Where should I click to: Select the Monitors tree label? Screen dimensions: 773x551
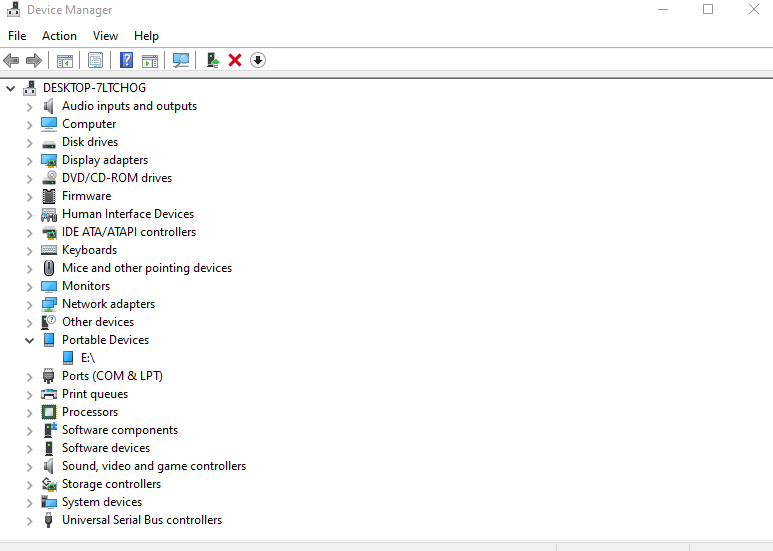pyautogui.click(x=86, y=286)
